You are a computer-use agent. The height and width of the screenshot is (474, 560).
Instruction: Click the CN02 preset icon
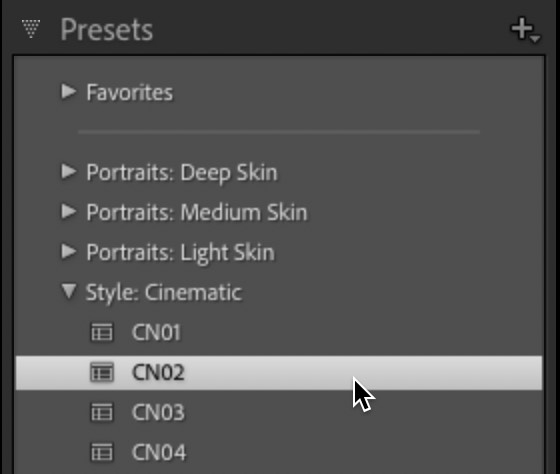click(102, 372)
